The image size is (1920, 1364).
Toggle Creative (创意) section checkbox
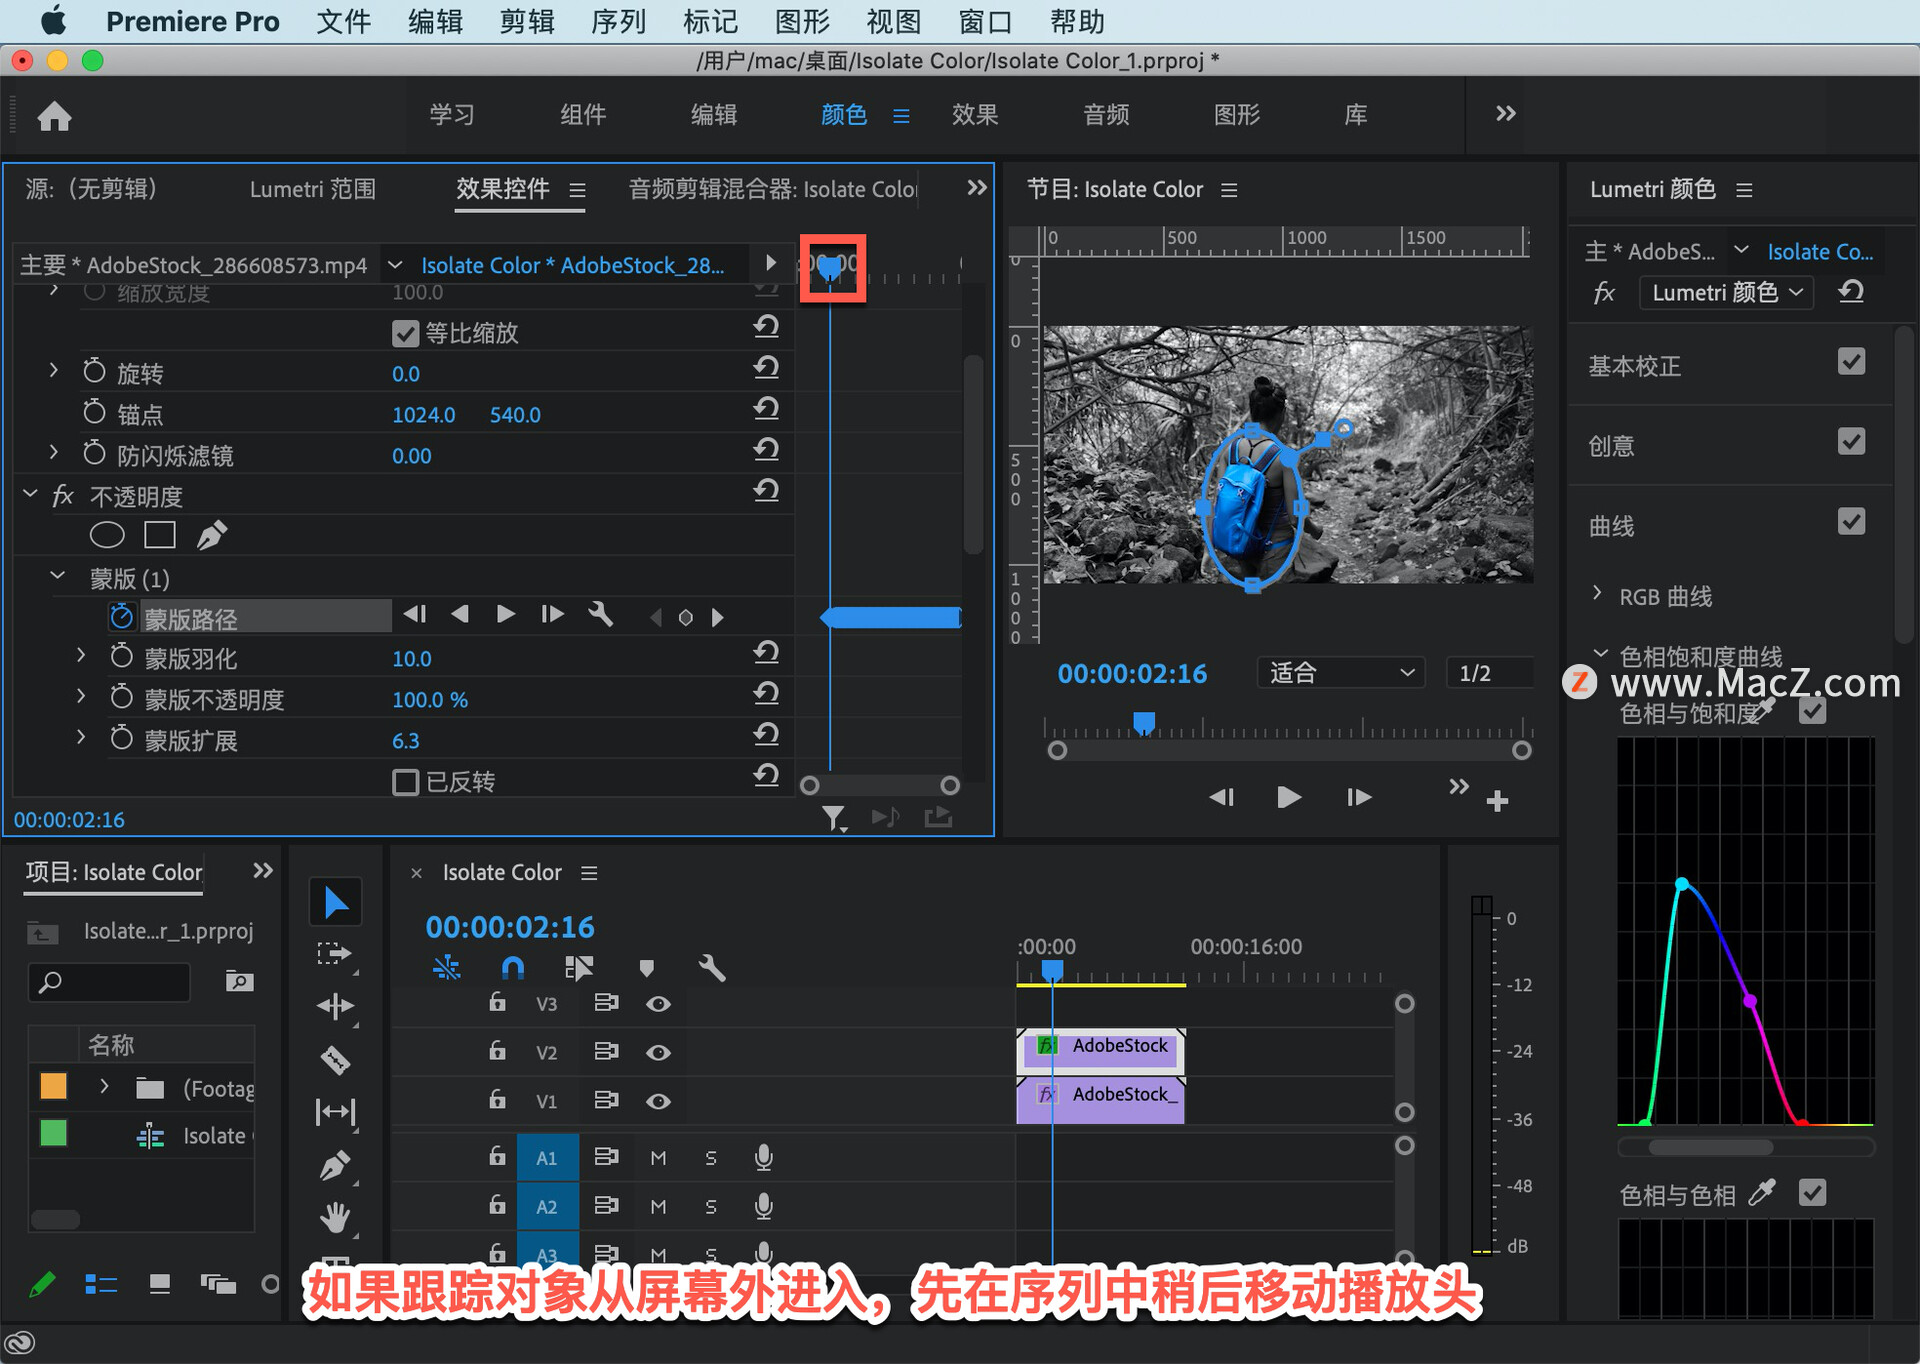click(x=1852, y=442)
